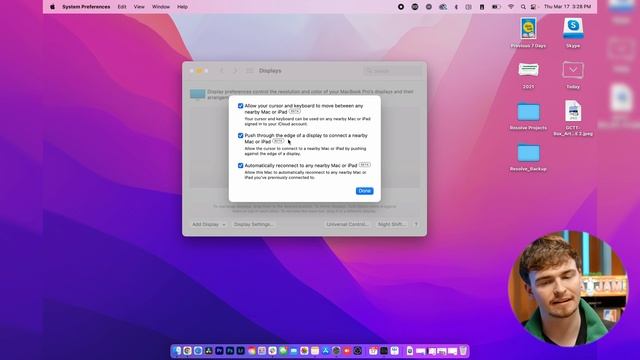This screenshot has width=640, height=360.
Task: Open the Apple menu
Action: [x=52, y=7]
